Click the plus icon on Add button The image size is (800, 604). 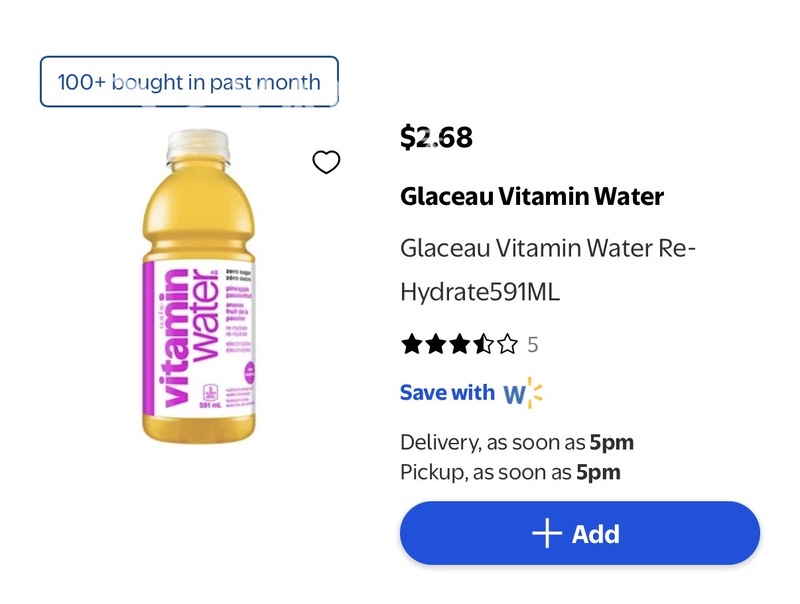547,534
